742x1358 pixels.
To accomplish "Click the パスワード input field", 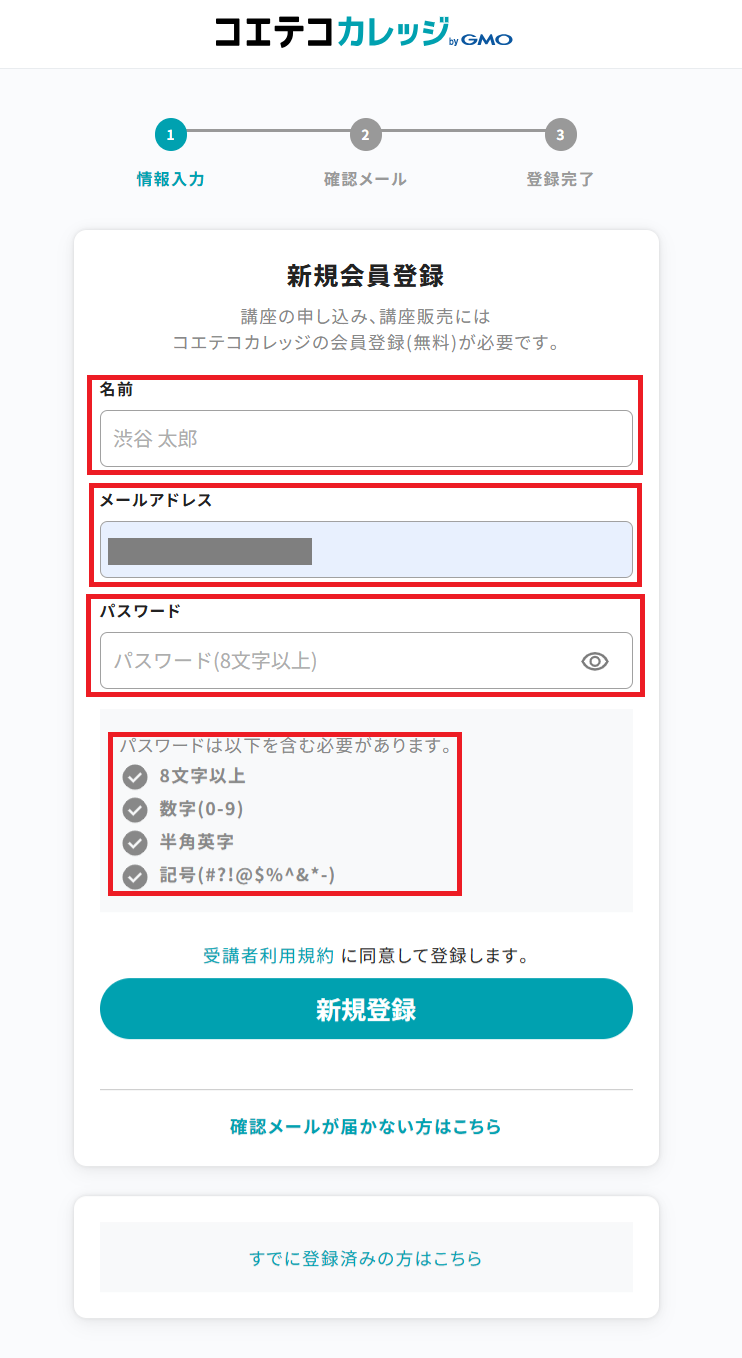I will pos(340,661).
